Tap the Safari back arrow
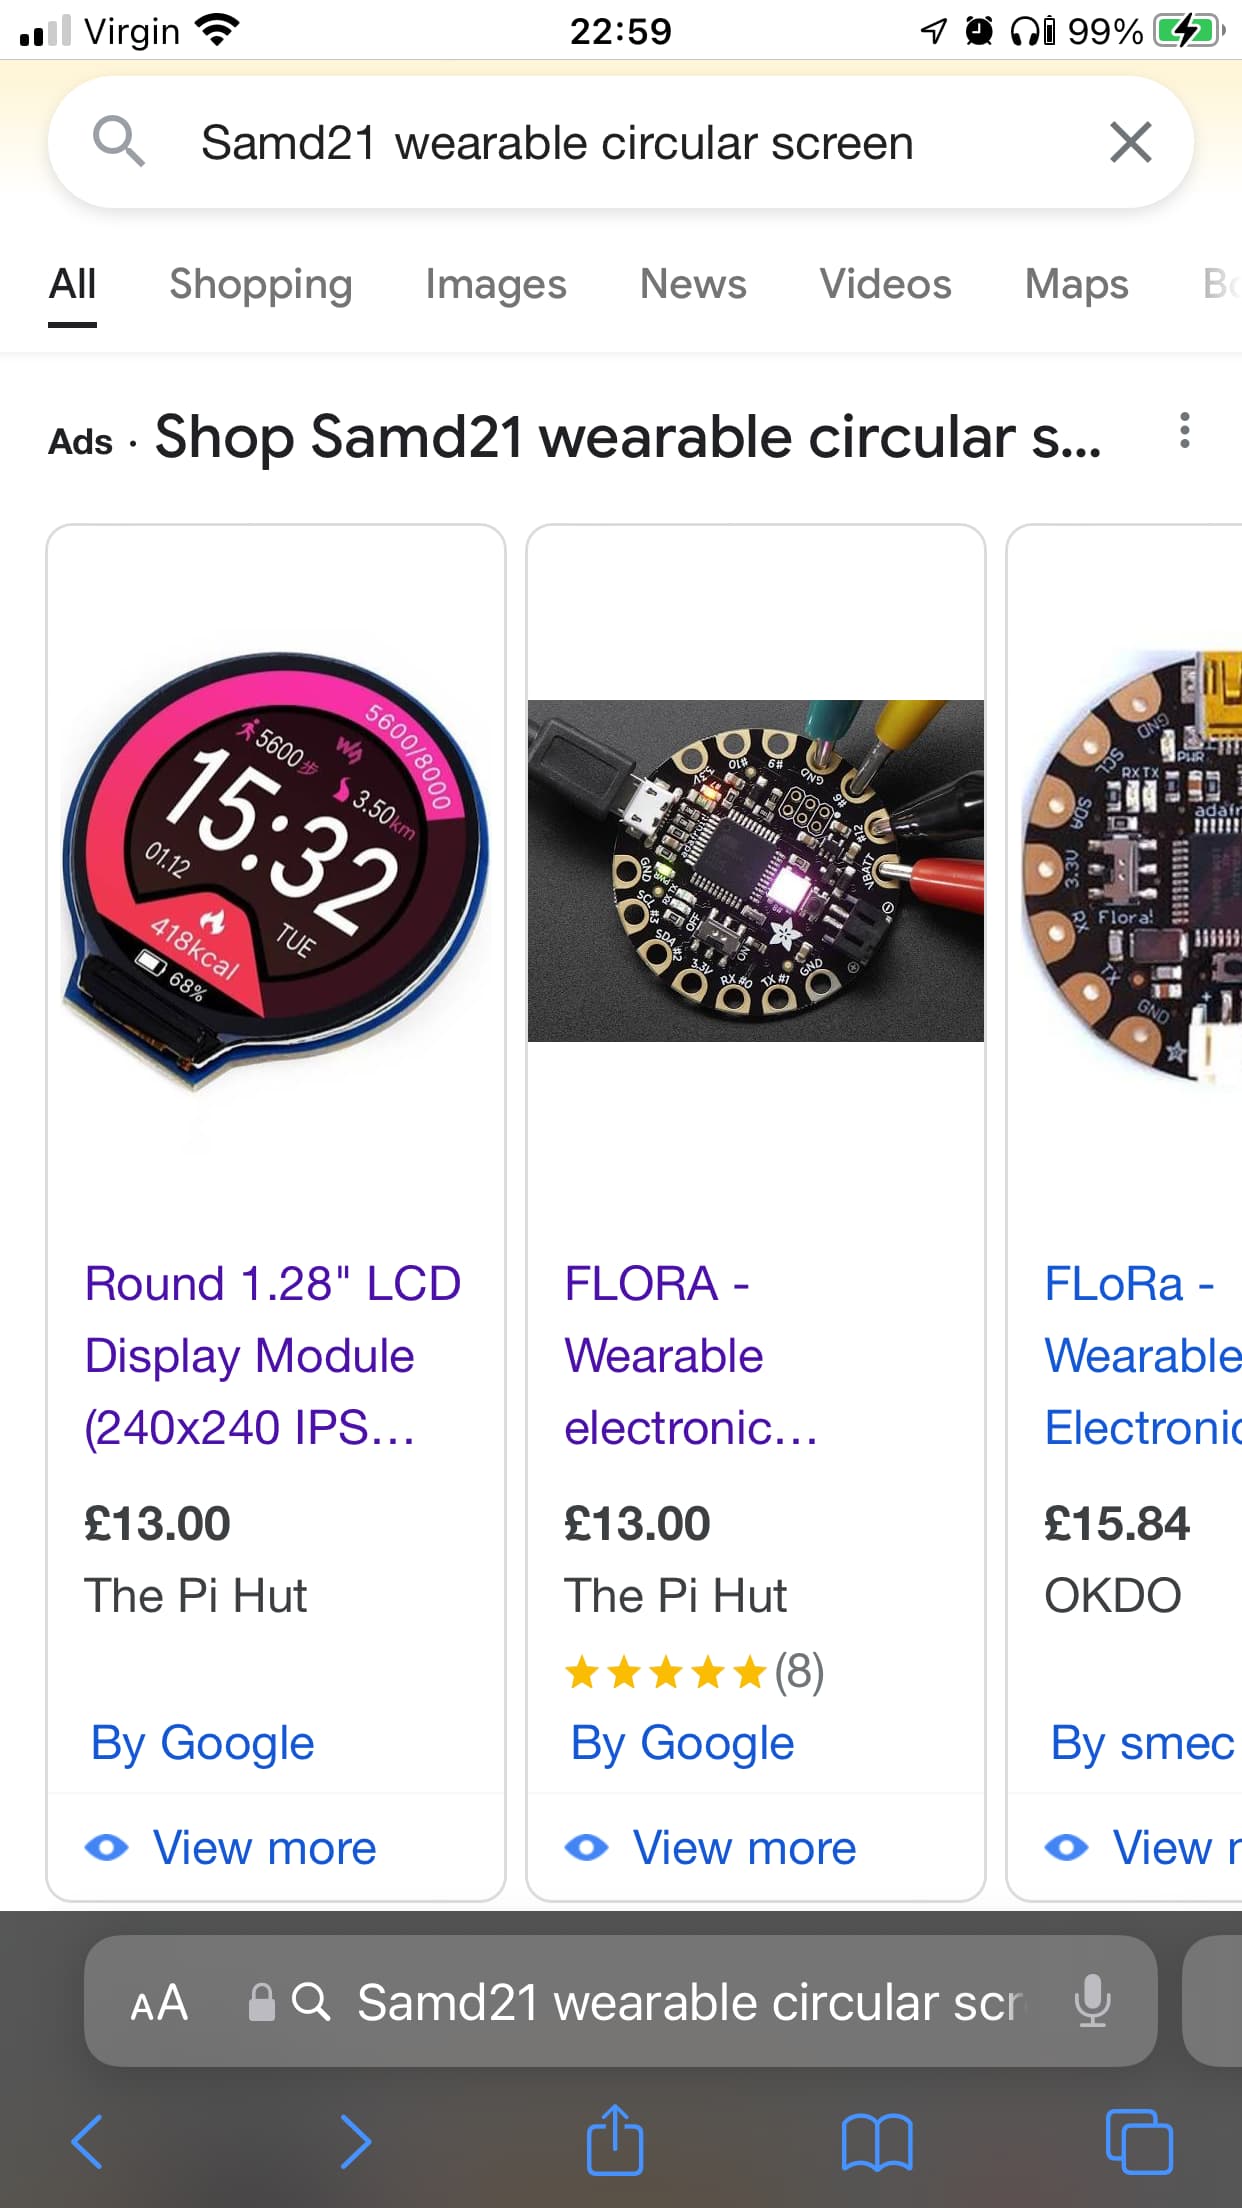This screenshot has height=2208, width=1242. (88, 2141)
